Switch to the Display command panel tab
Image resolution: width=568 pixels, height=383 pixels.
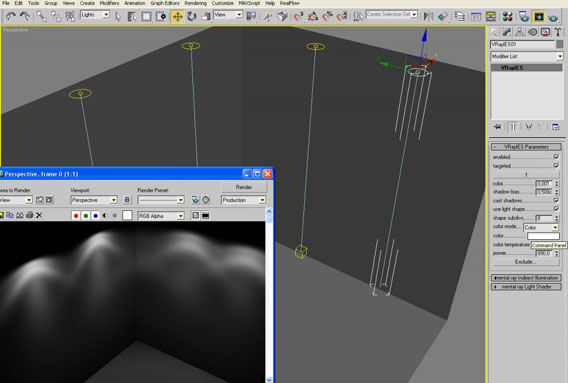(545, 32)
